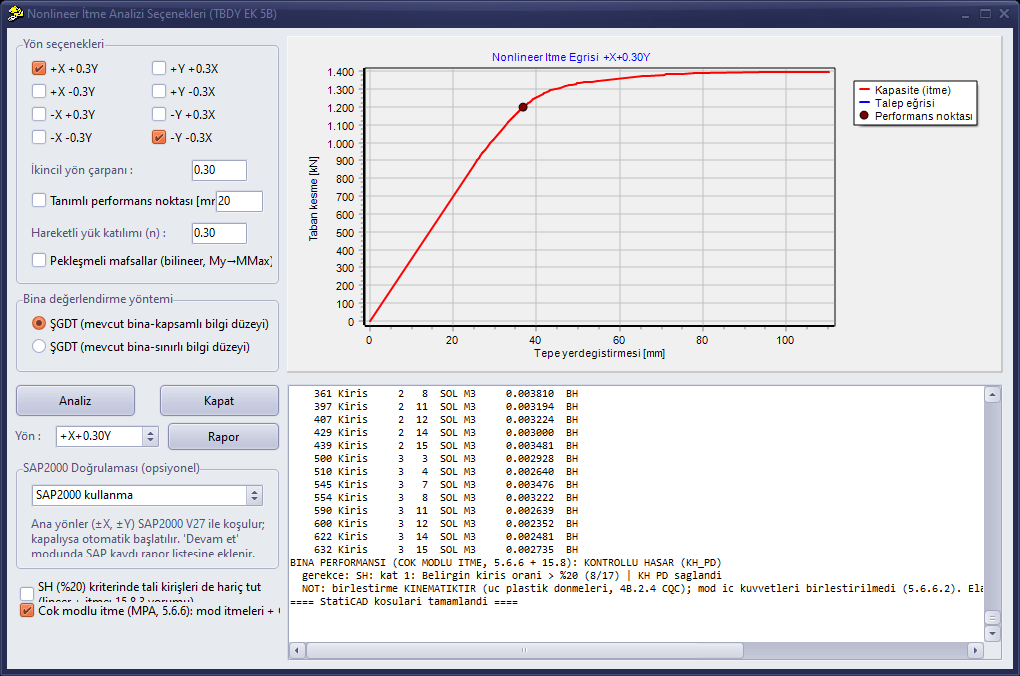1020x676 pixels.
Task: Enable the -X +0.3Y direction checkbox
Action: [x=39, y=115]
